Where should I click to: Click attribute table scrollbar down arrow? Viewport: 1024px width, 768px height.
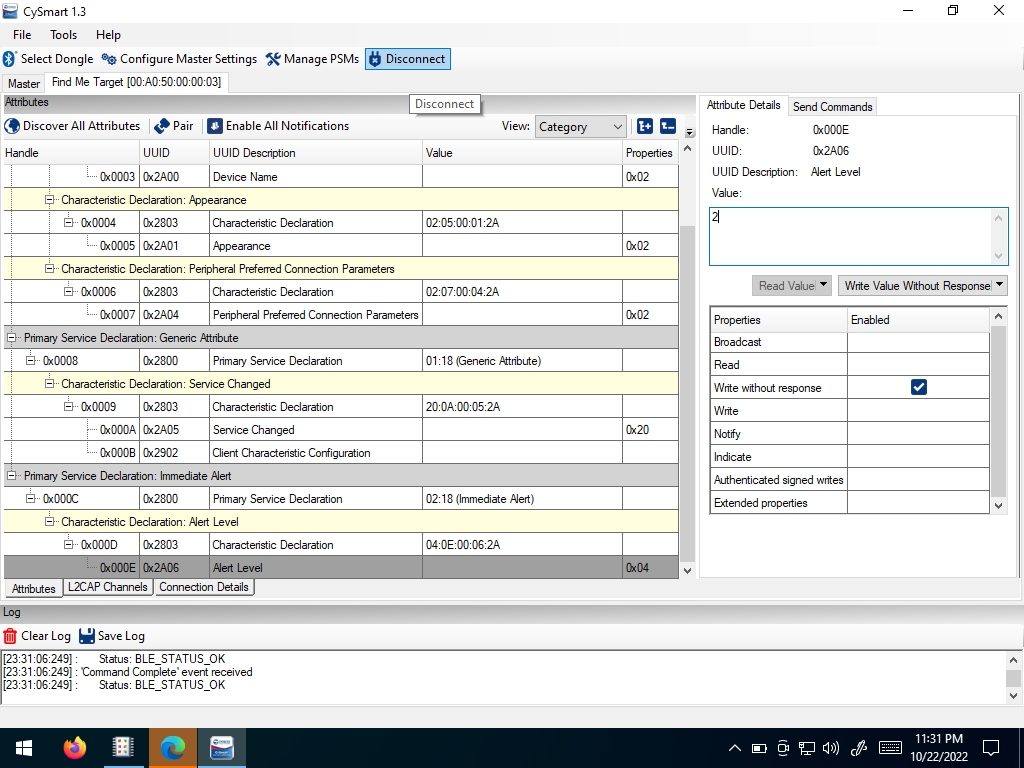687,570
